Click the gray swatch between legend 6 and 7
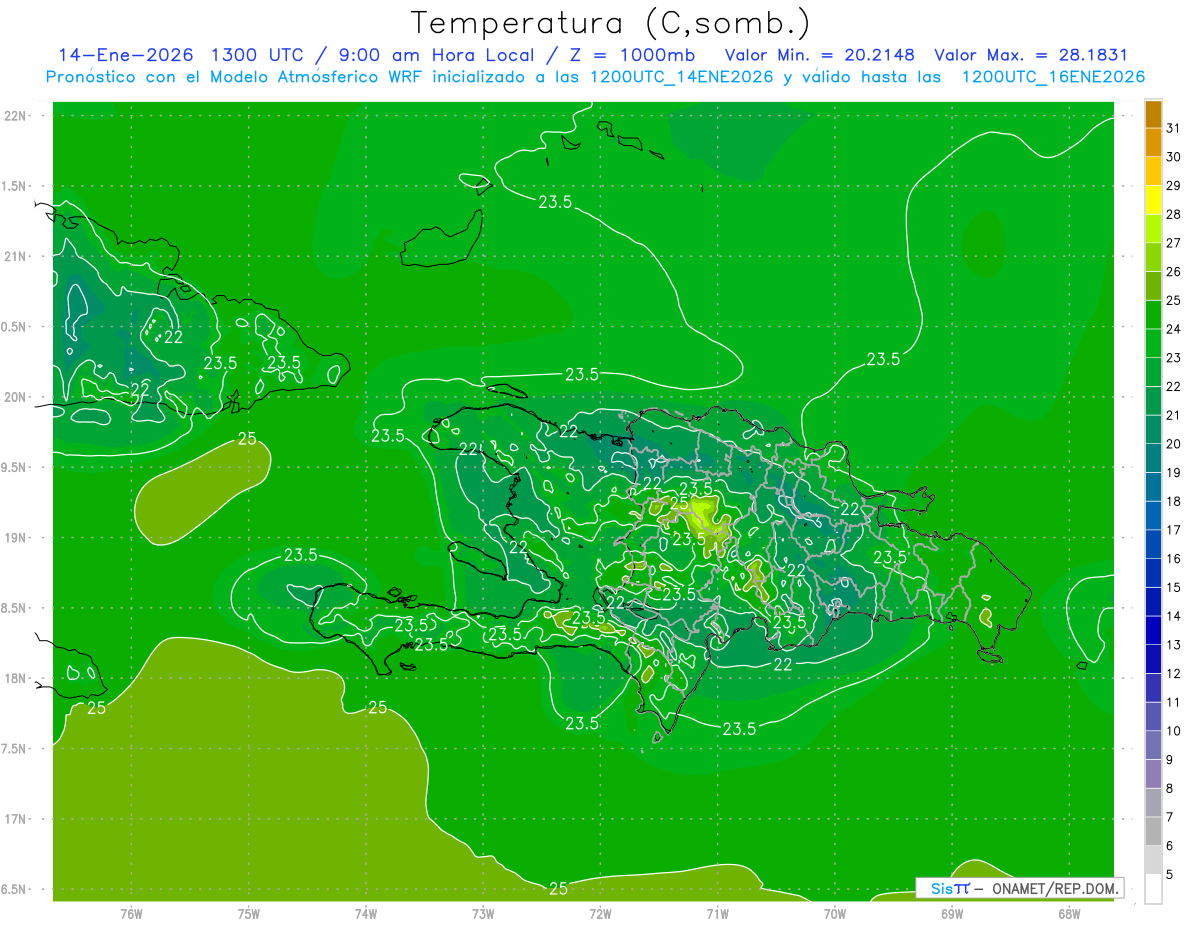The height and width of the screenshot is (927, 1200). (x=1153, y=831)
